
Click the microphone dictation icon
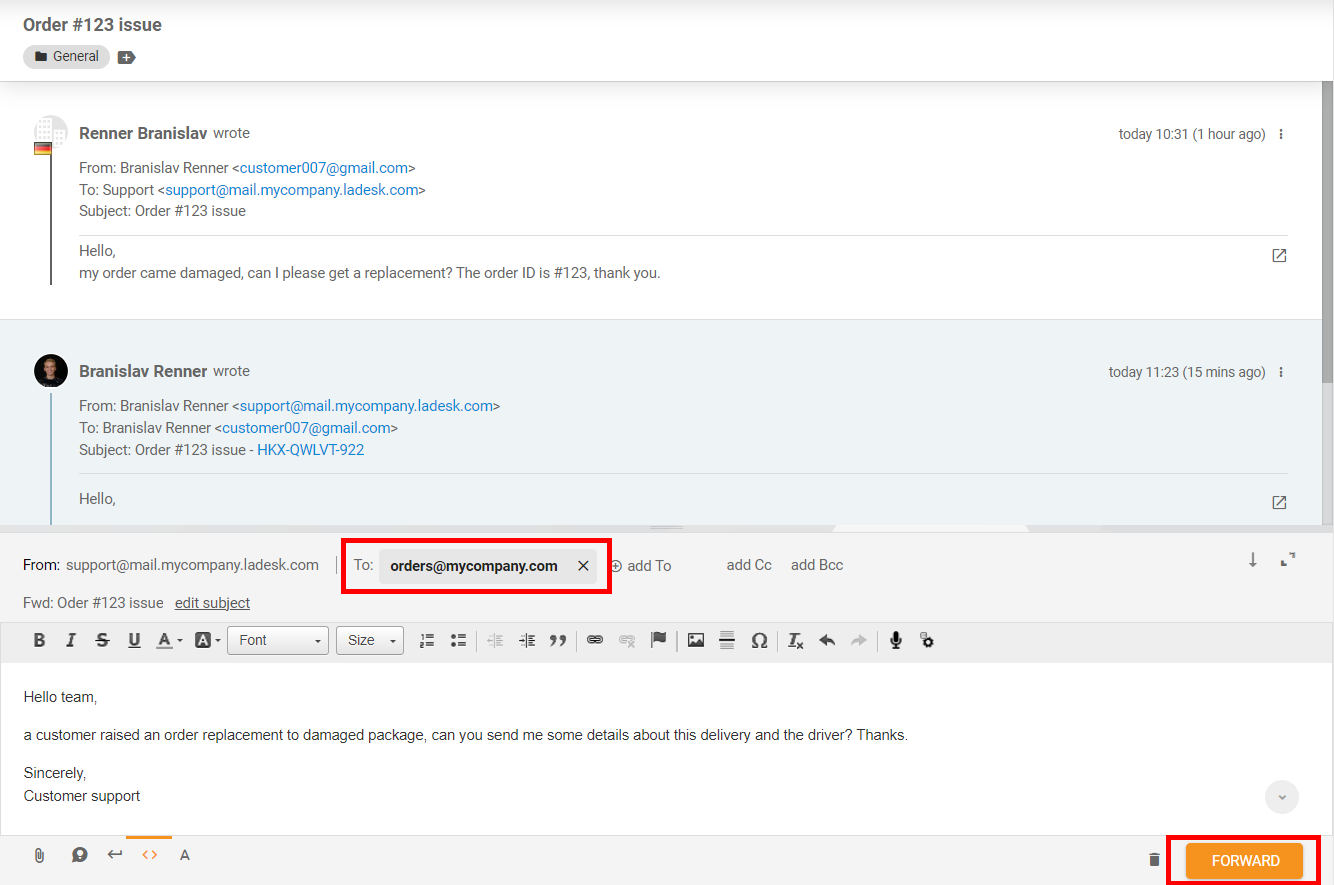pos(896,640)
